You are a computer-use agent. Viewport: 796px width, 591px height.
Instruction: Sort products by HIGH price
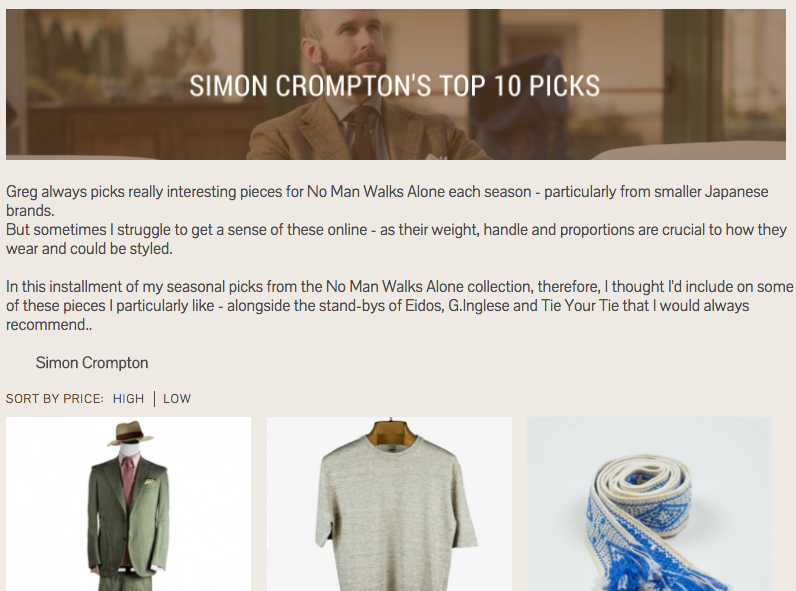[x=128, y=399]
